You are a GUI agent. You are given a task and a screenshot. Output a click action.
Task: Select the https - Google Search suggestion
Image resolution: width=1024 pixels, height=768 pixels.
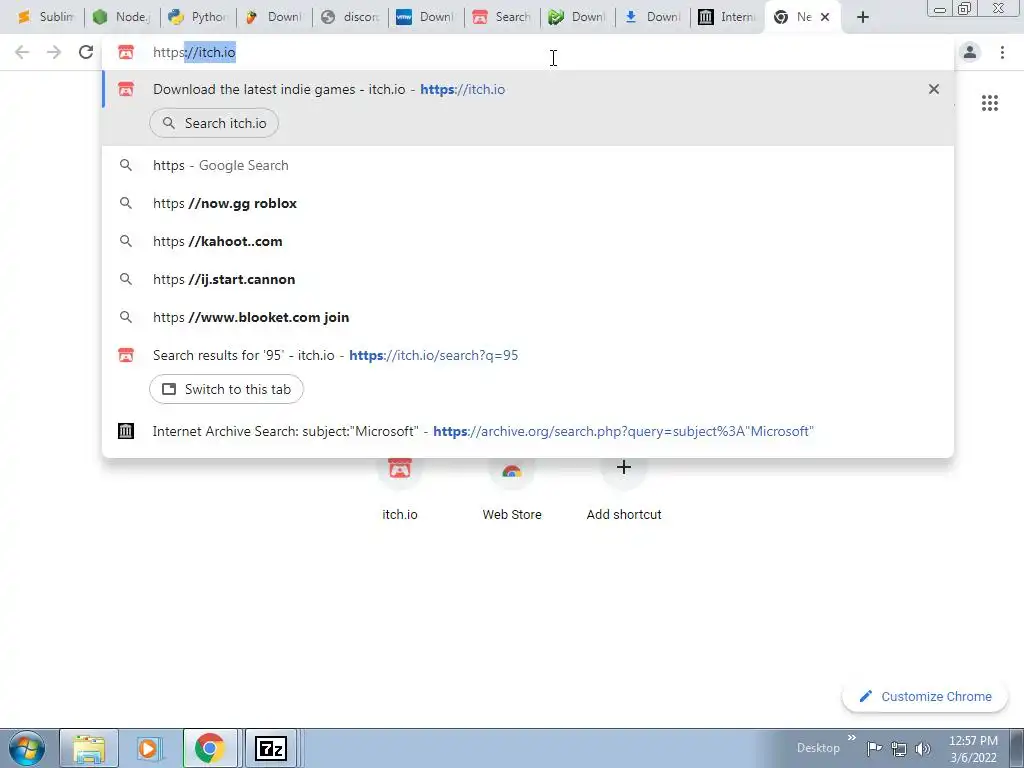pos(528,165)
